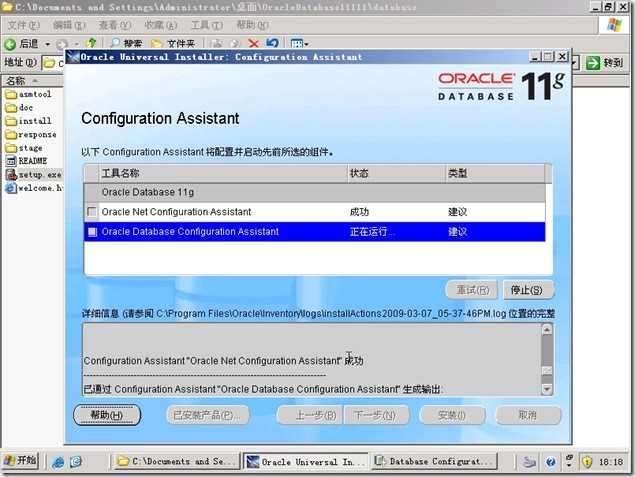Open the 收藏(A) menu
The image size is (635, 477).
[161, 26]
